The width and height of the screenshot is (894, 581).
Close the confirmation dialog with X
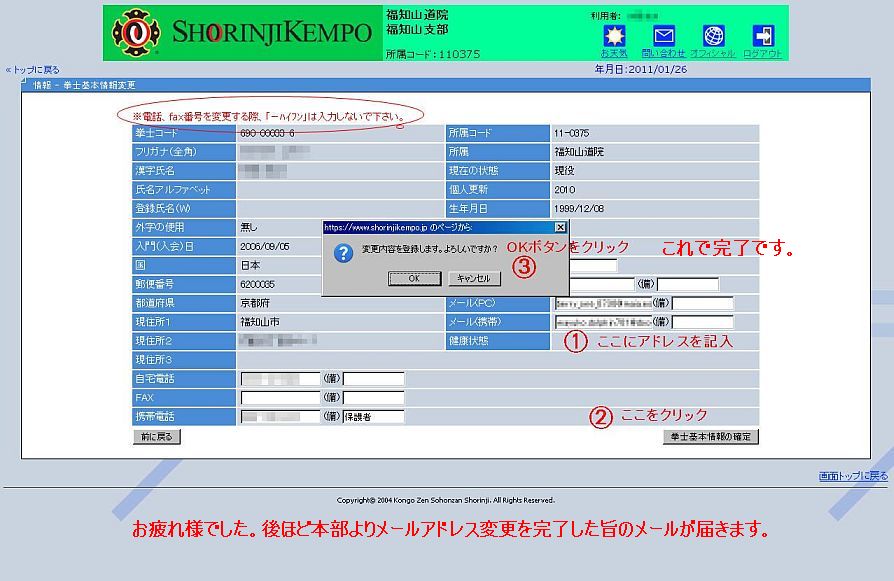[x=560, y=228]
